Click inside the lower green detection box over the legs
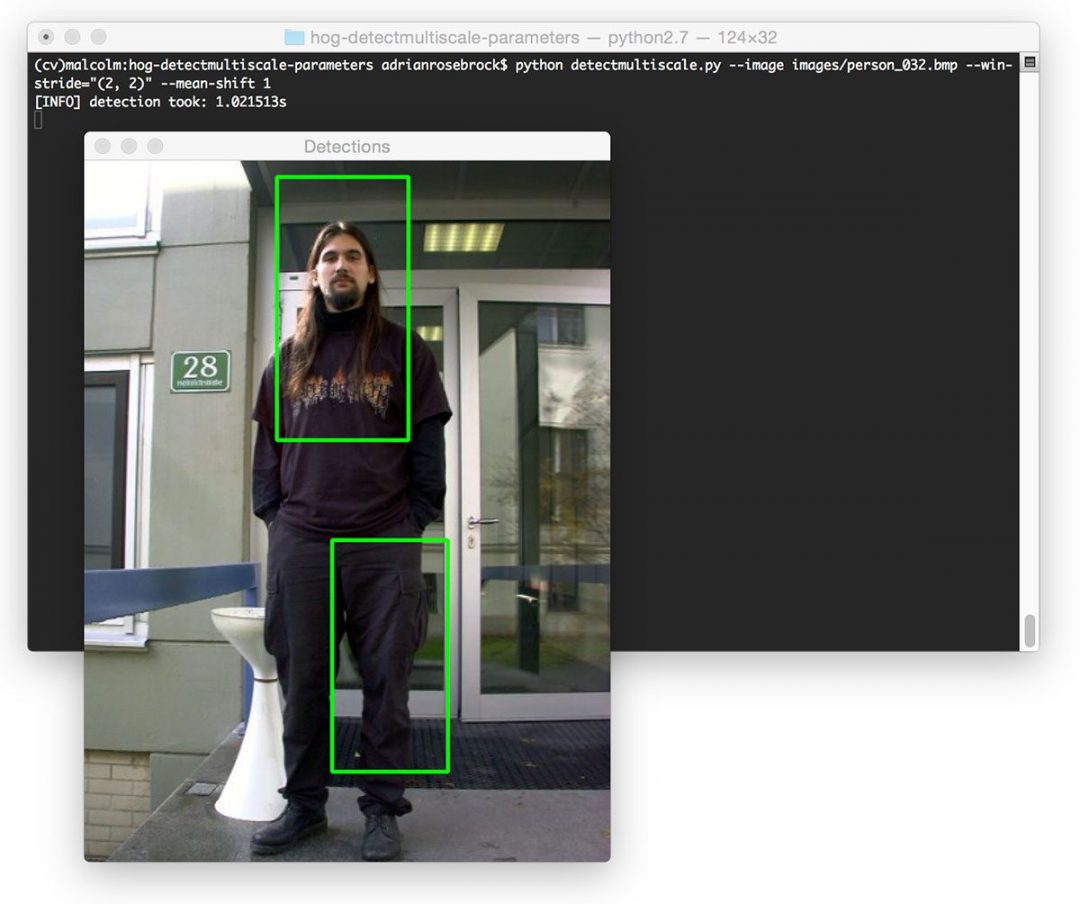The width and height of the screenshot is (1080, 904). (390, 655)
